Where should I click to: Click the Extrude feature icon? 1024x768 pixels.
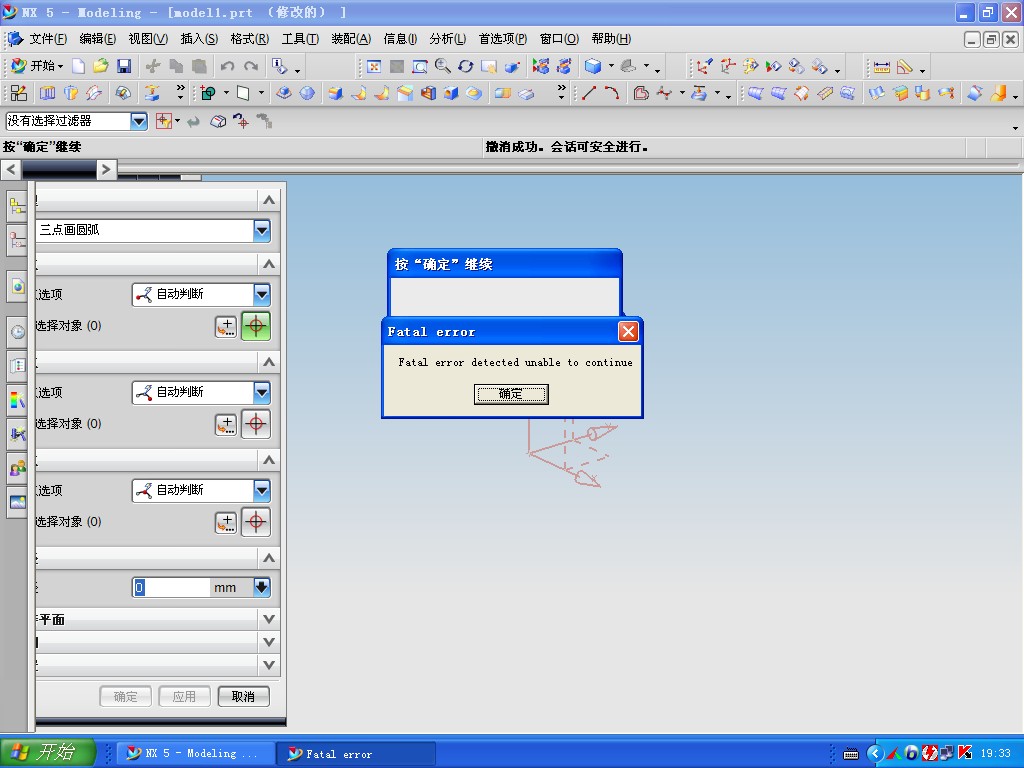[x=47, y=93]
